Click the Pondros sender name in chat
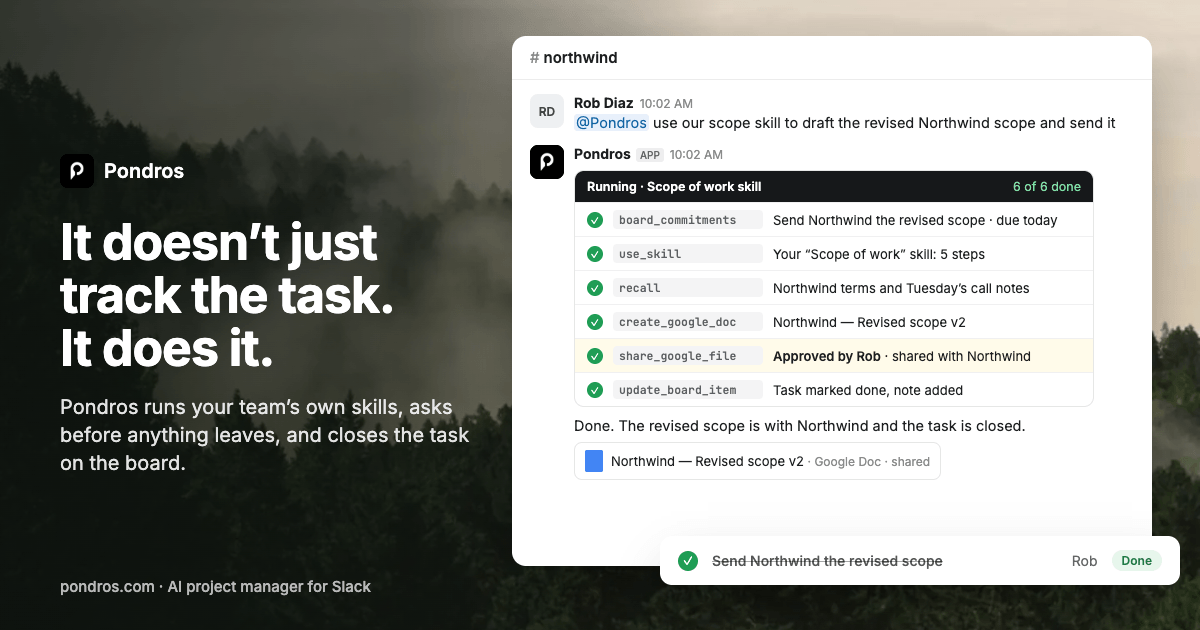1200x630 pixels. click(x=602, y=154)
